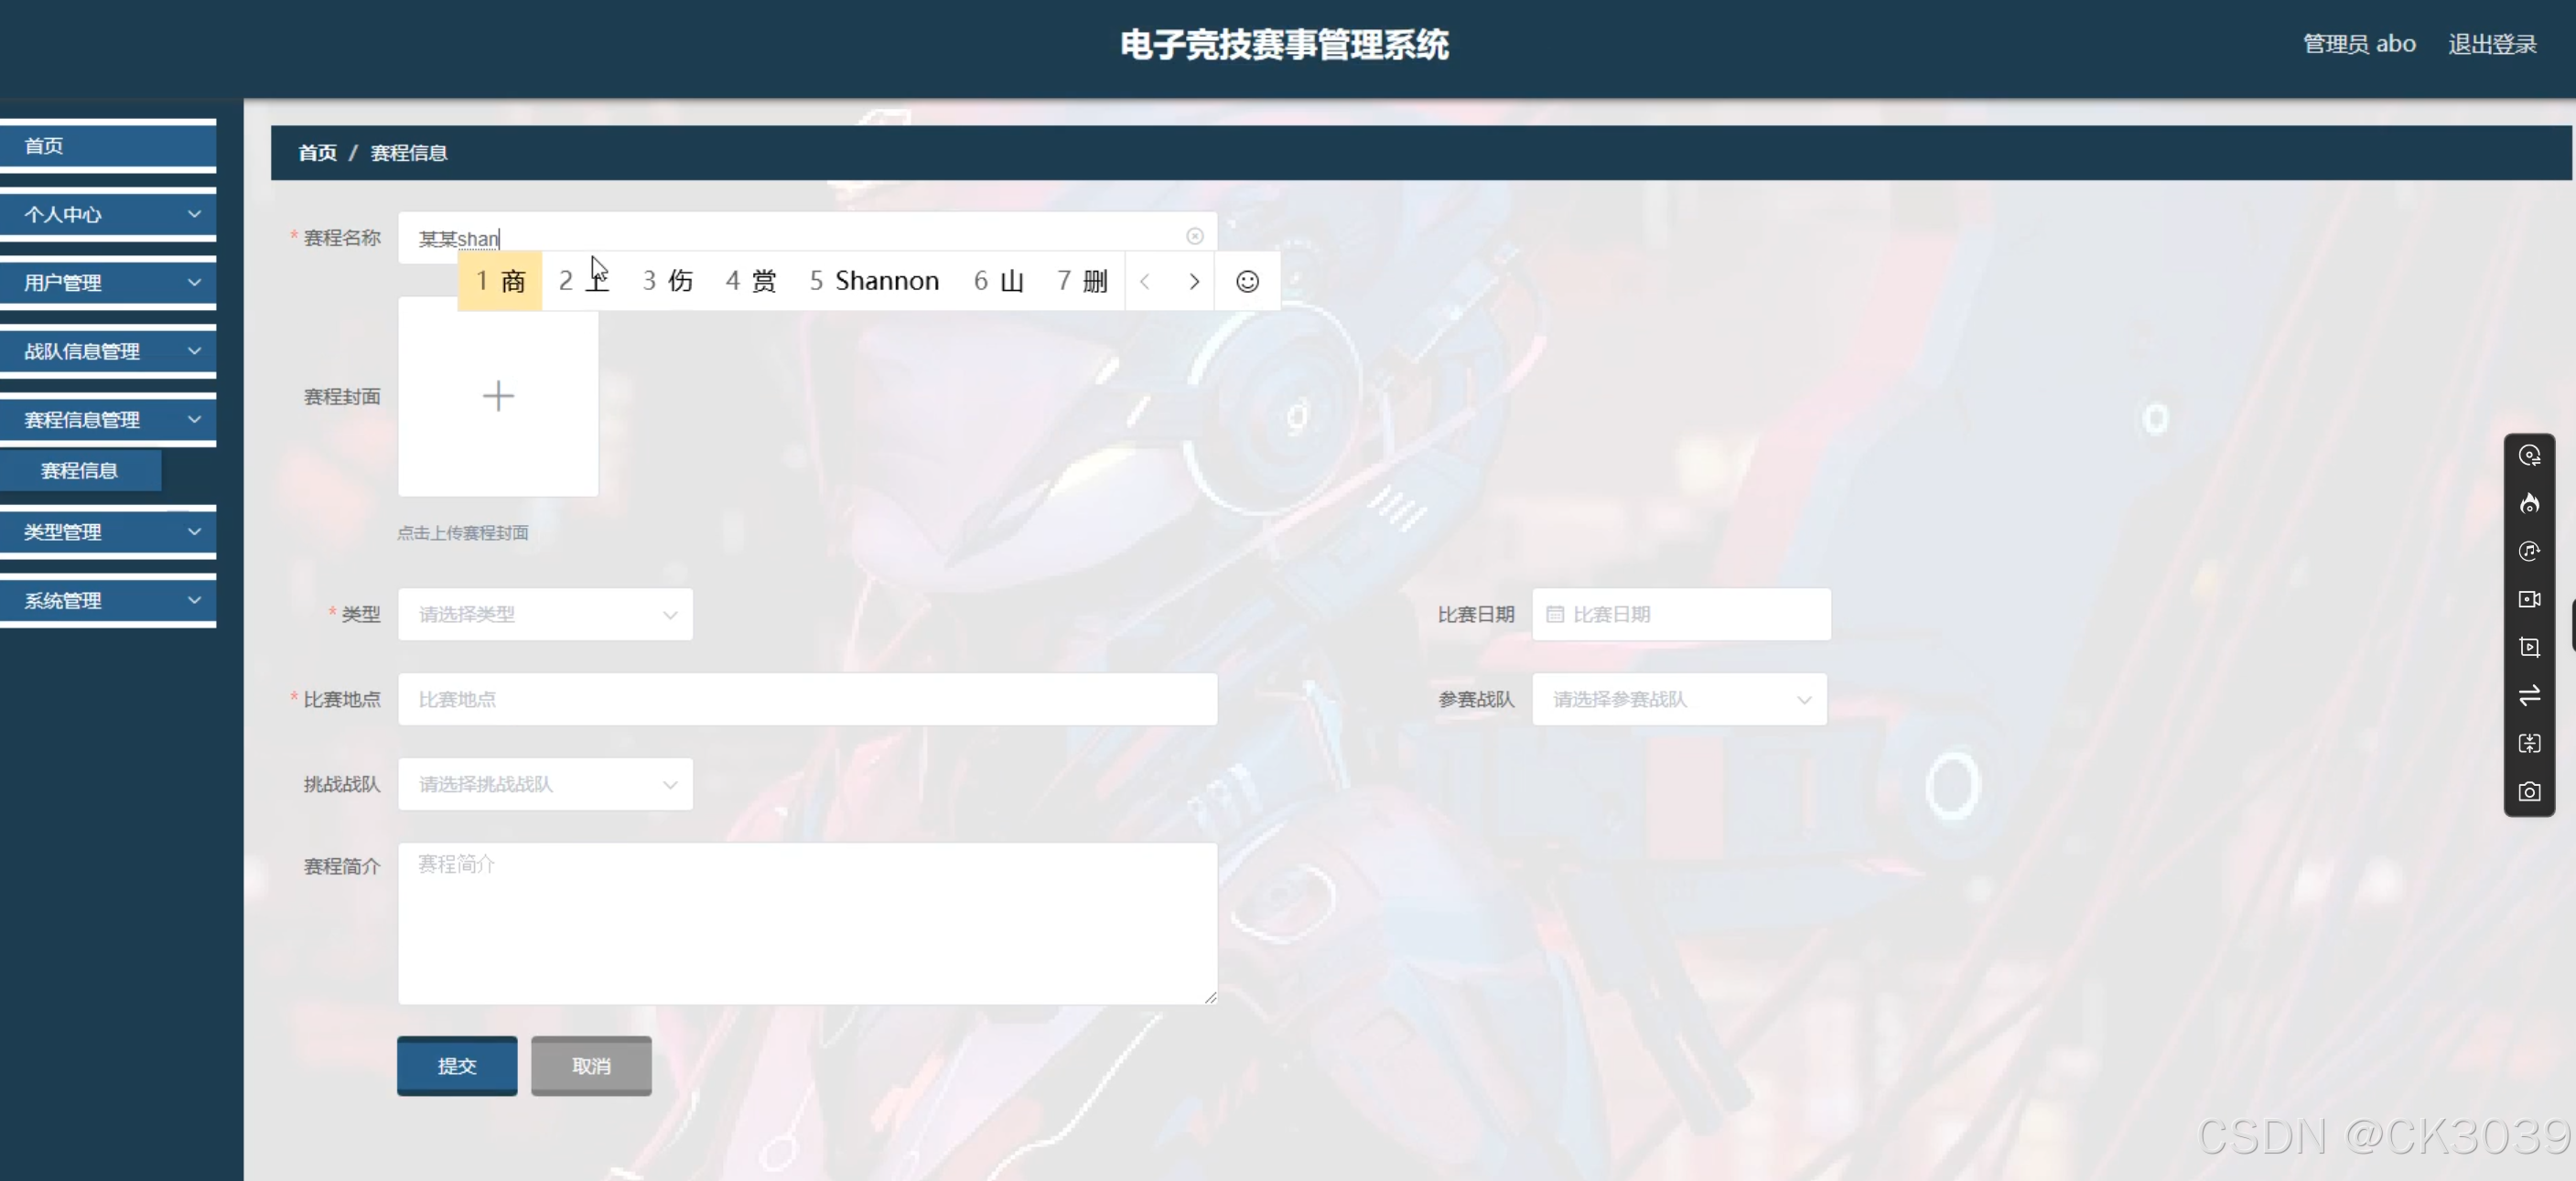Image resolution: width=2576 pixels, height=1181 pixels.
Task: Pick IME candidate 1 商
Action: pyautogui.click(x=500, y=282)
